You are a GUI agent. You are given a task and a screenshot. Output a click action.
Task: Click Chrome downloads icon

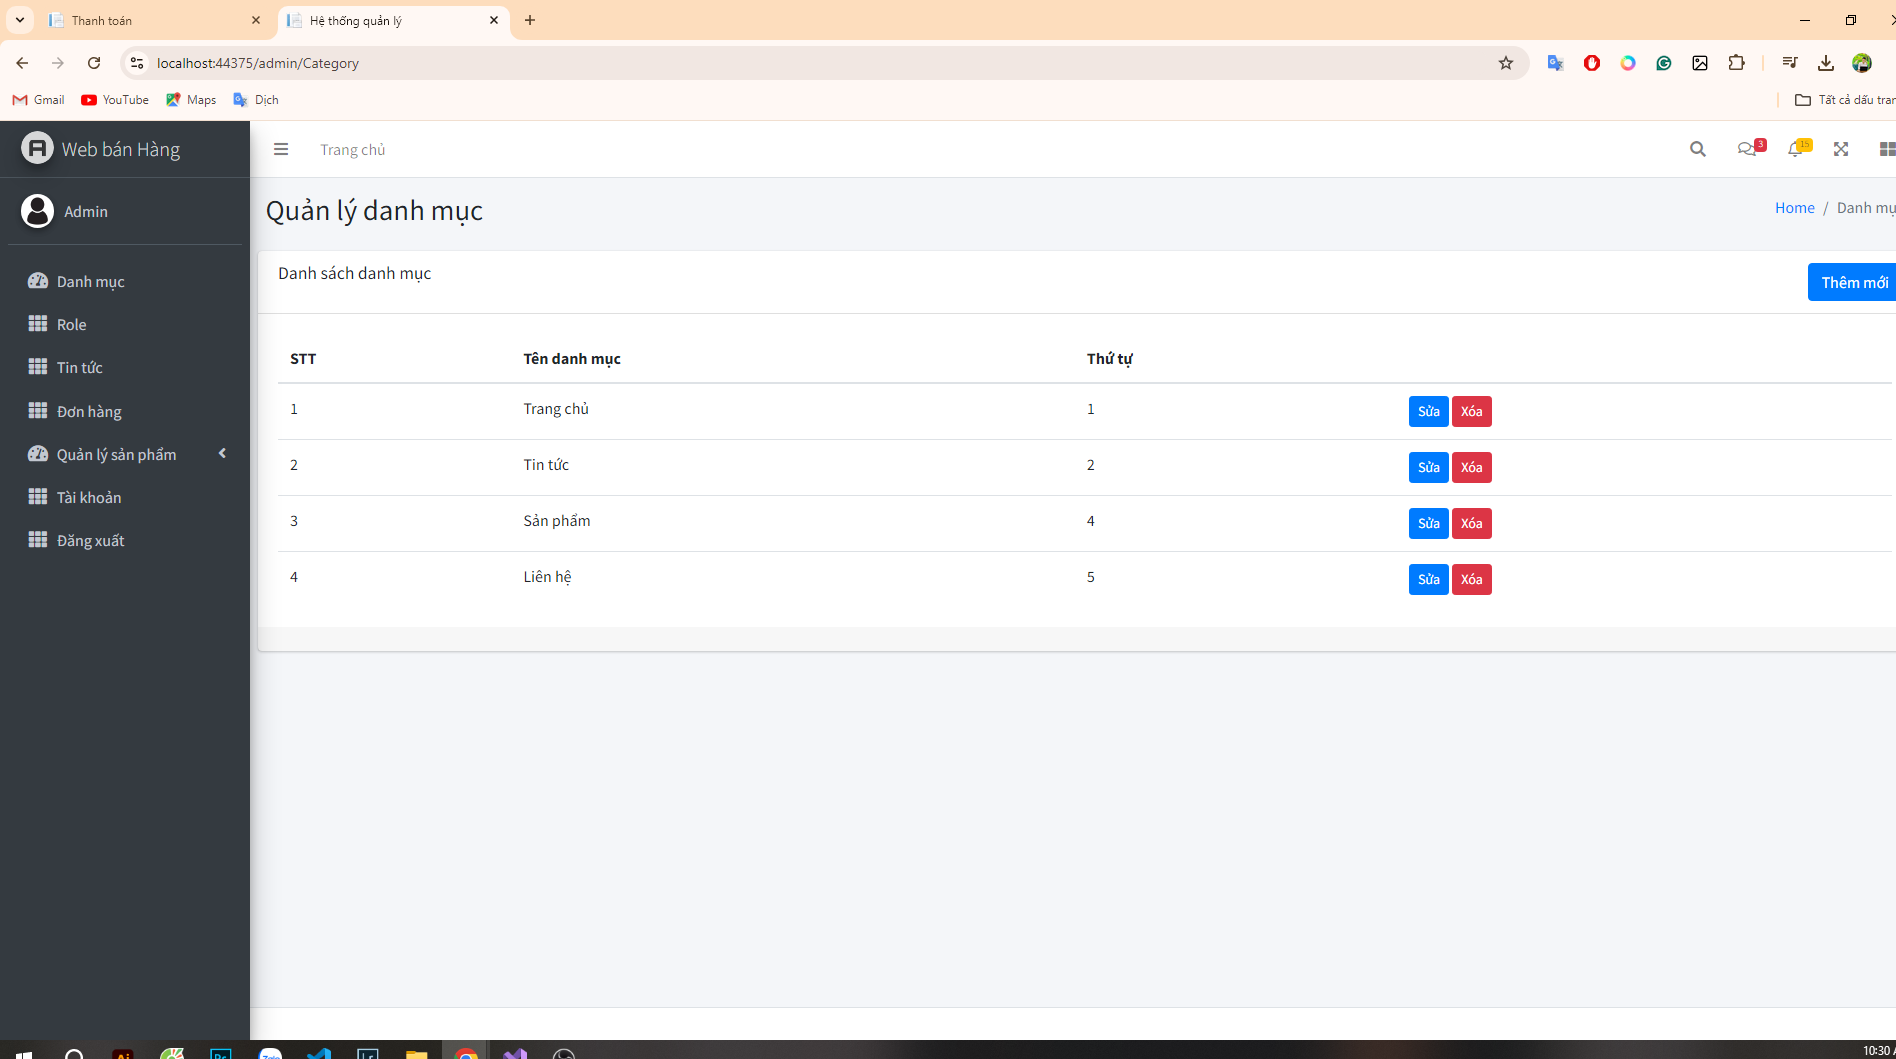point(1825,63)
